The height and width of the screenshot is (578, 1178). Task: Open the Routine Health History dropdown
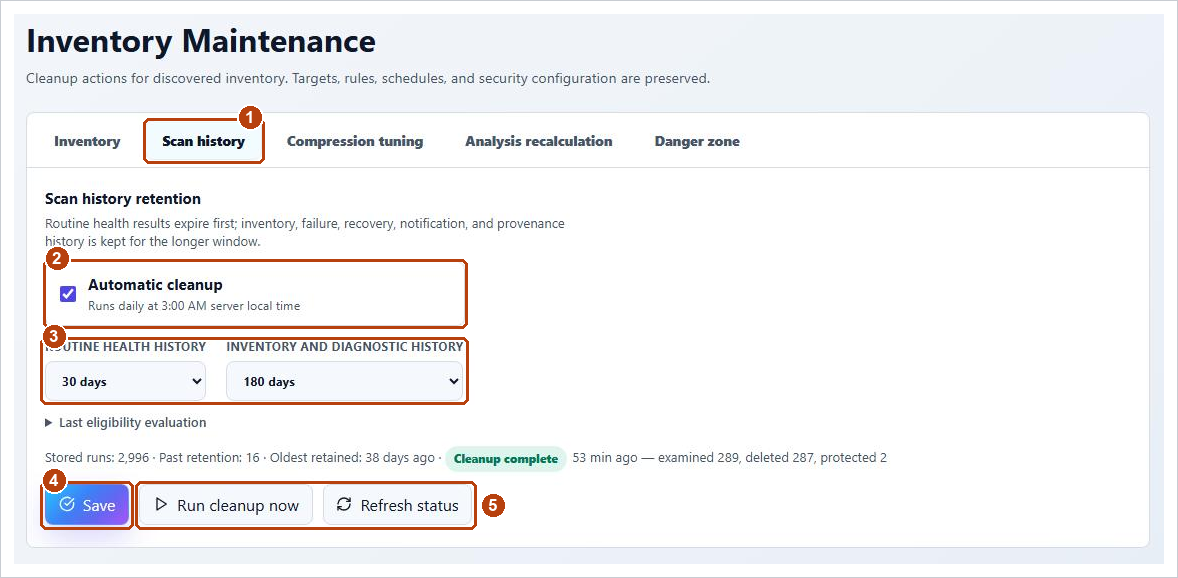pos(125,381)
